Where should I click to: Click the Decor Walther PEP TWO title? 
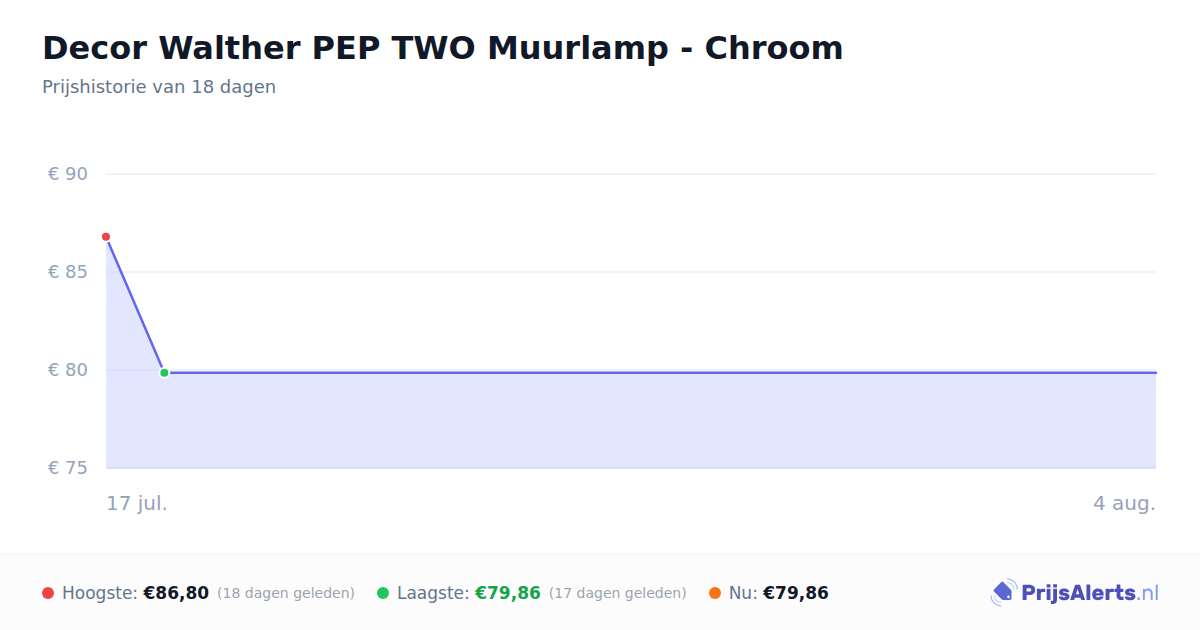tap(443, 47)
